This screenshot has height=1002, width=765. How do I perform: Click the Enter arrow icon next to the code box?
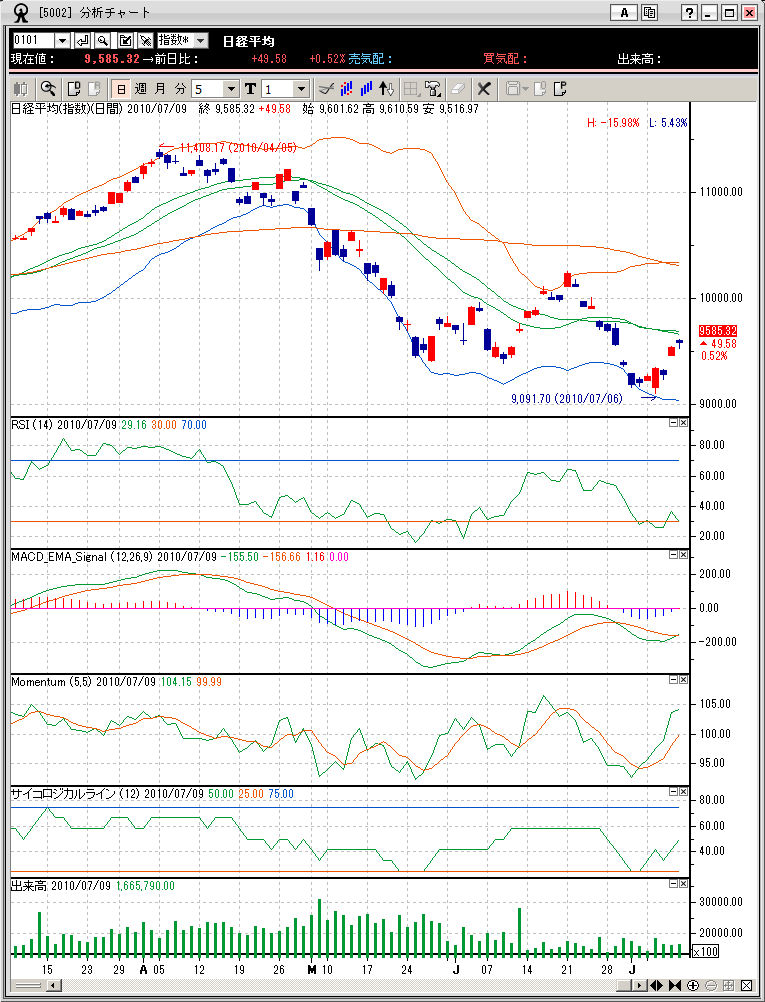click(x=82, y=40)
